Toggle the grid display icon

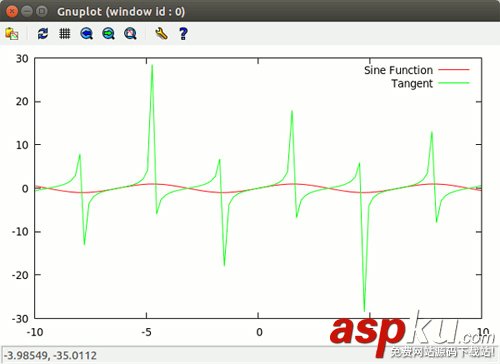65,33
